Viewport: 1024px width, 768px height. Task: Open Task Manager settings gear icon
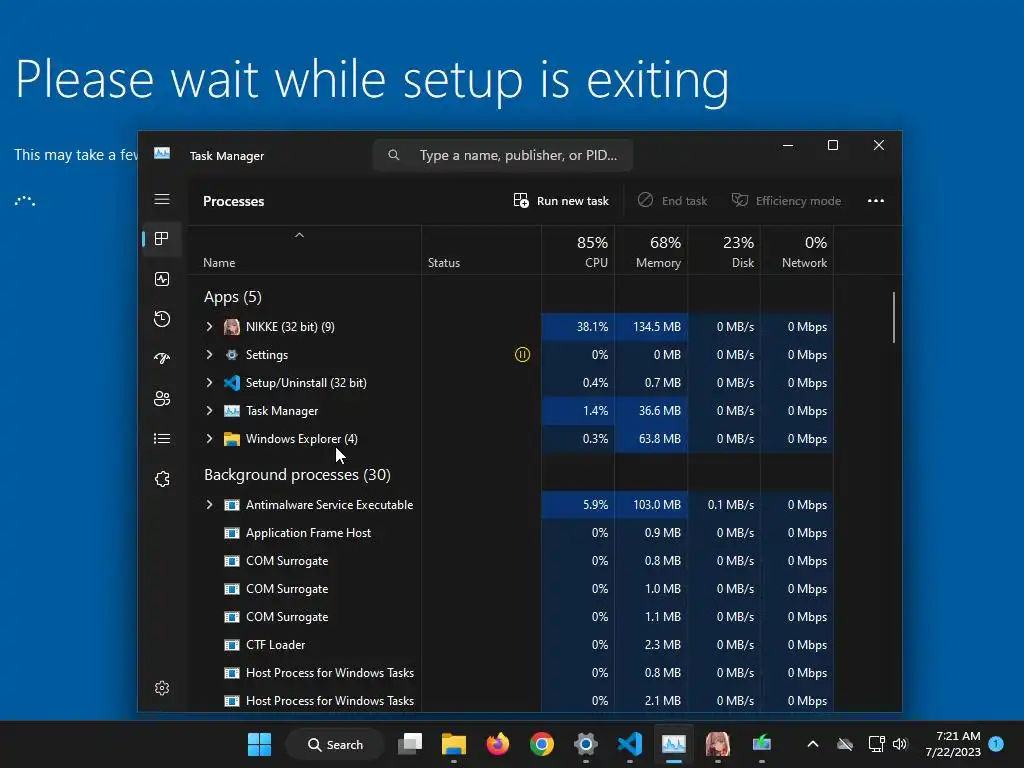(x=162, y=688)
